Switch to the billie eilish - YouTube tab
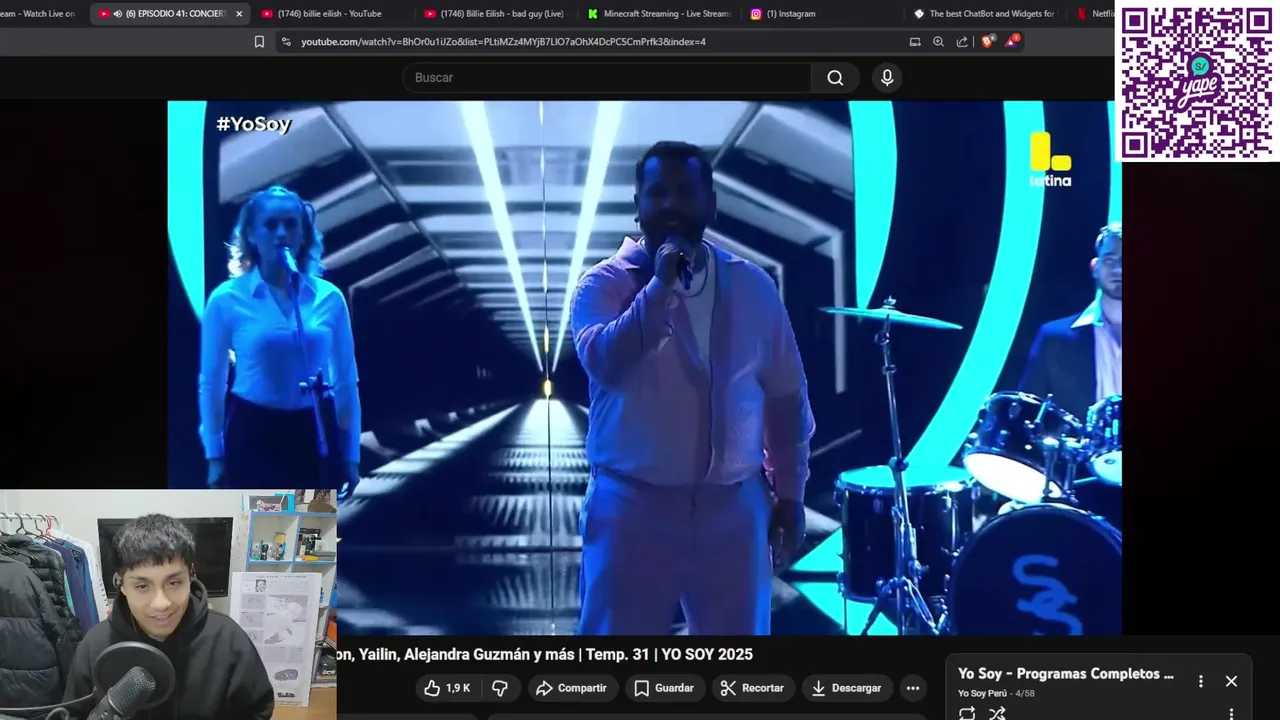Image resolution: width=1280 pixels, height=720 pixels. click(330, 14)
